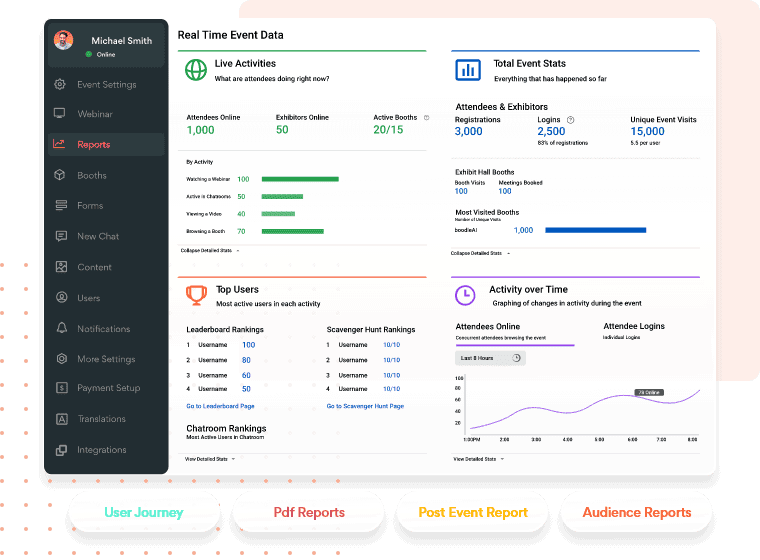This screenshot has width=760, height=560.
Task: Open Reports in the sidebar menu
Action: pos(94,145)
